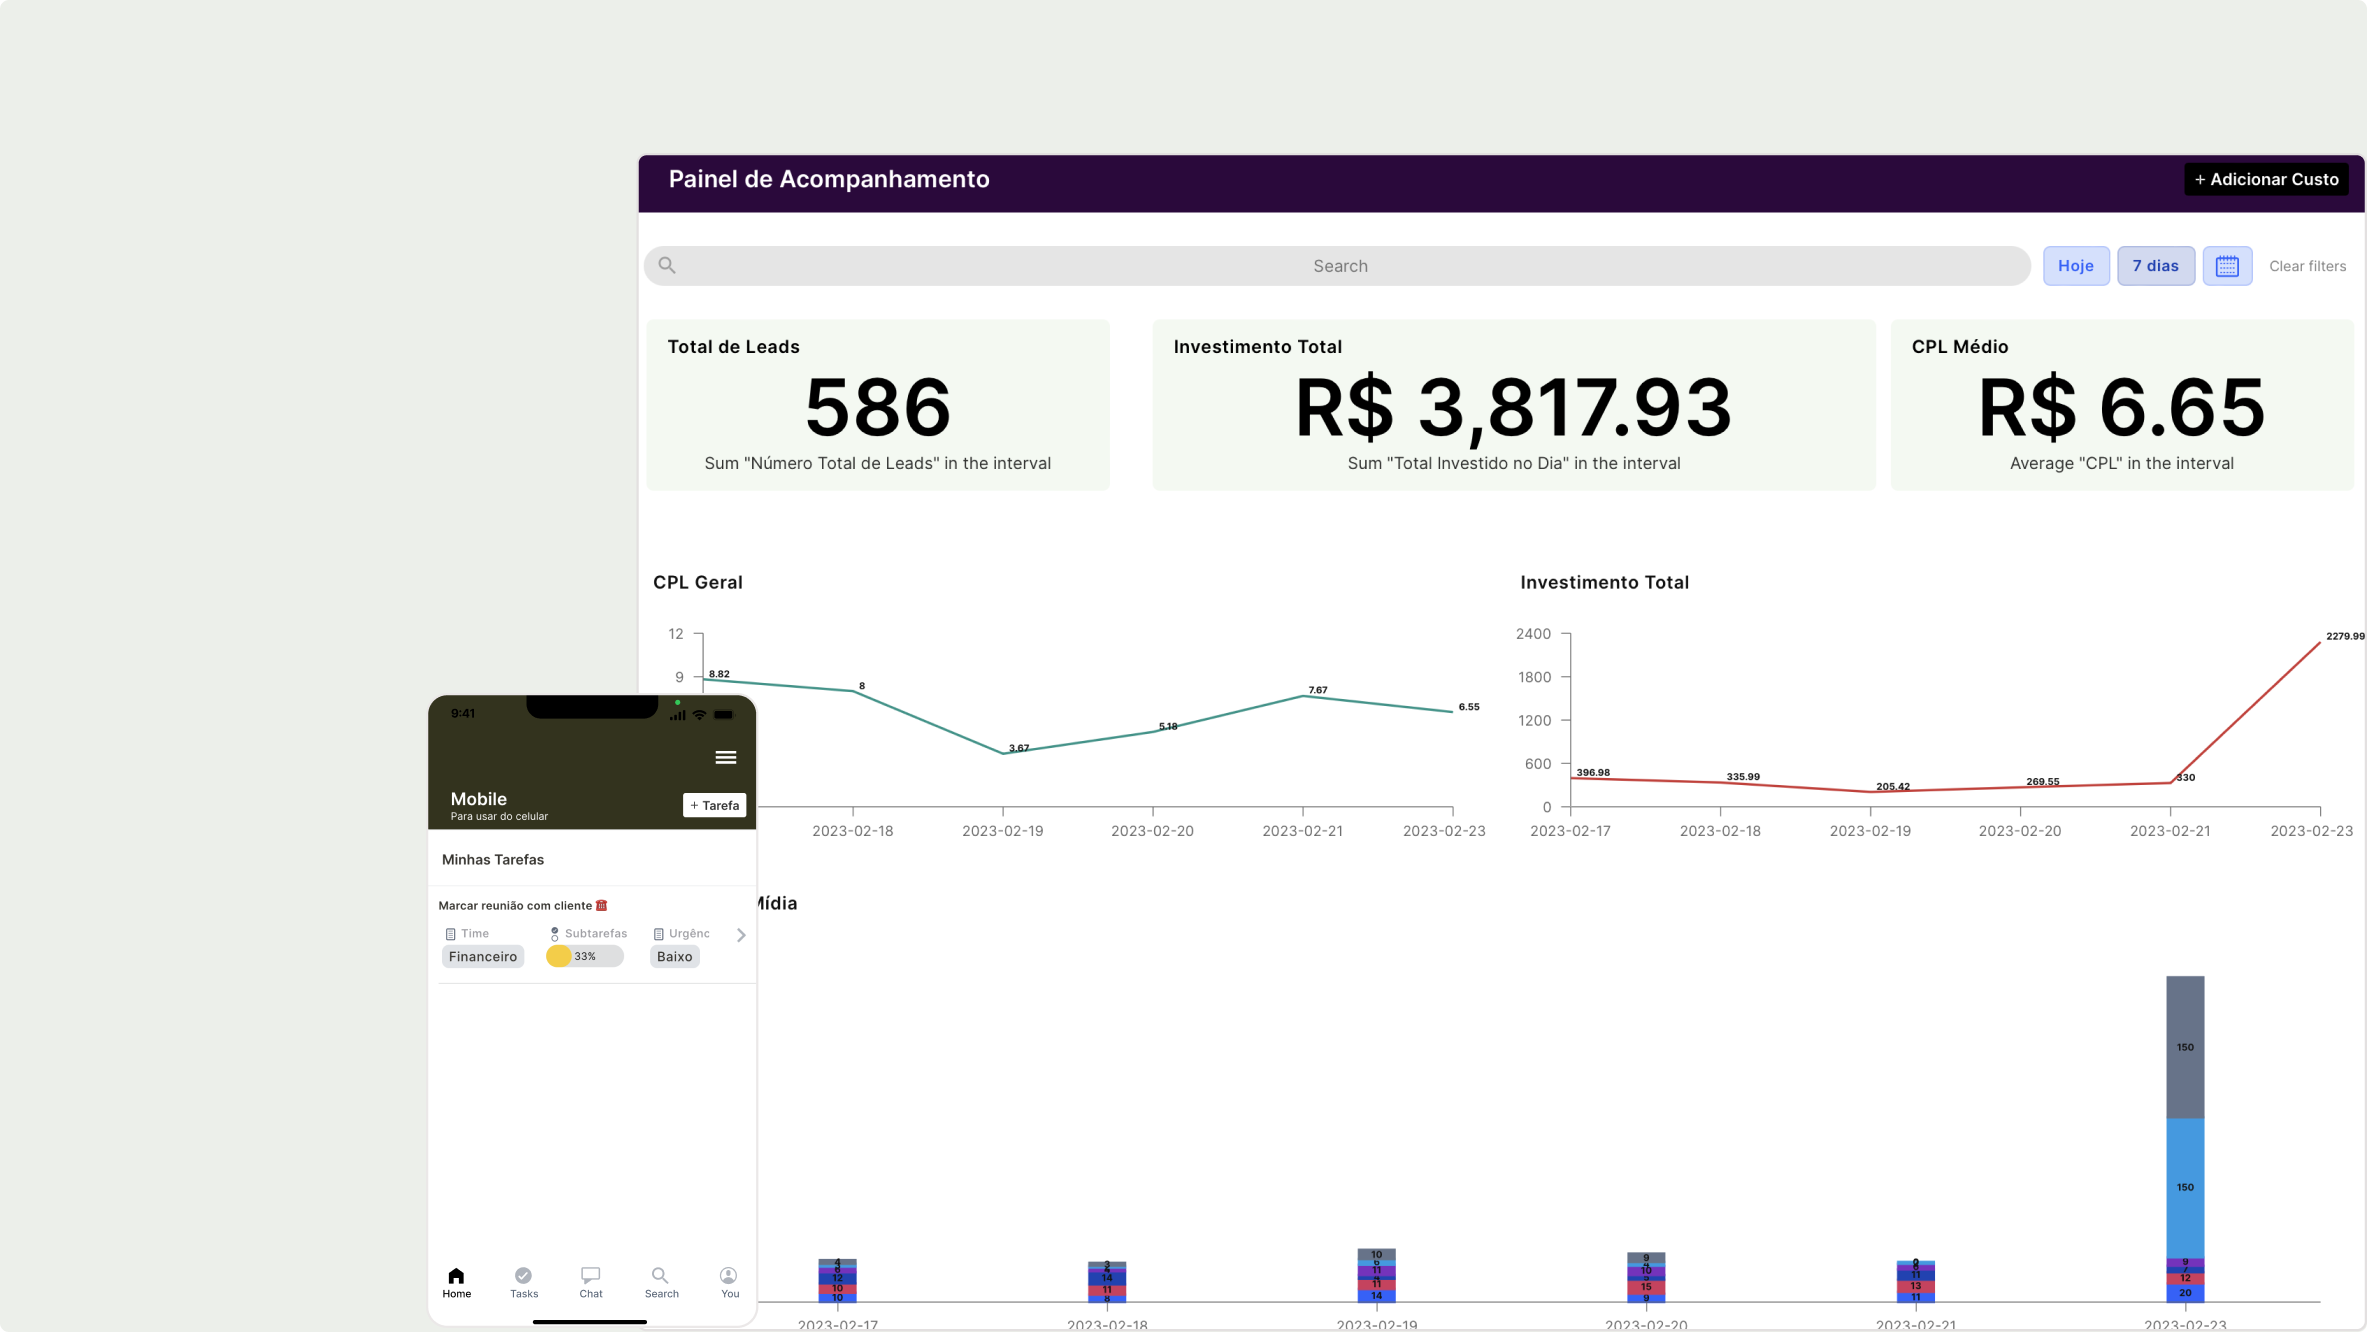The image size is (2367, 1332).
Task: Click Clear filters link
Action: pos(2307,266)
